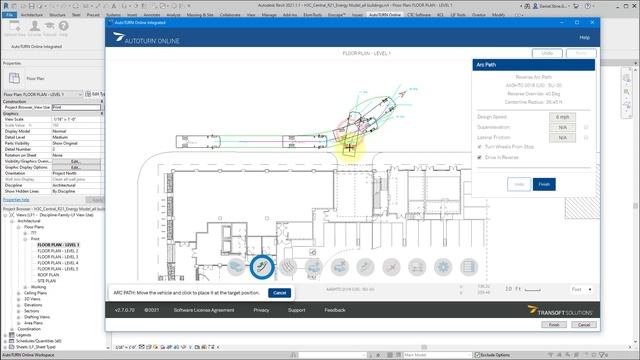Click the Help link in AutoTURN header
The width and height of the screenshot is (640, 360).
coord(584,38)
